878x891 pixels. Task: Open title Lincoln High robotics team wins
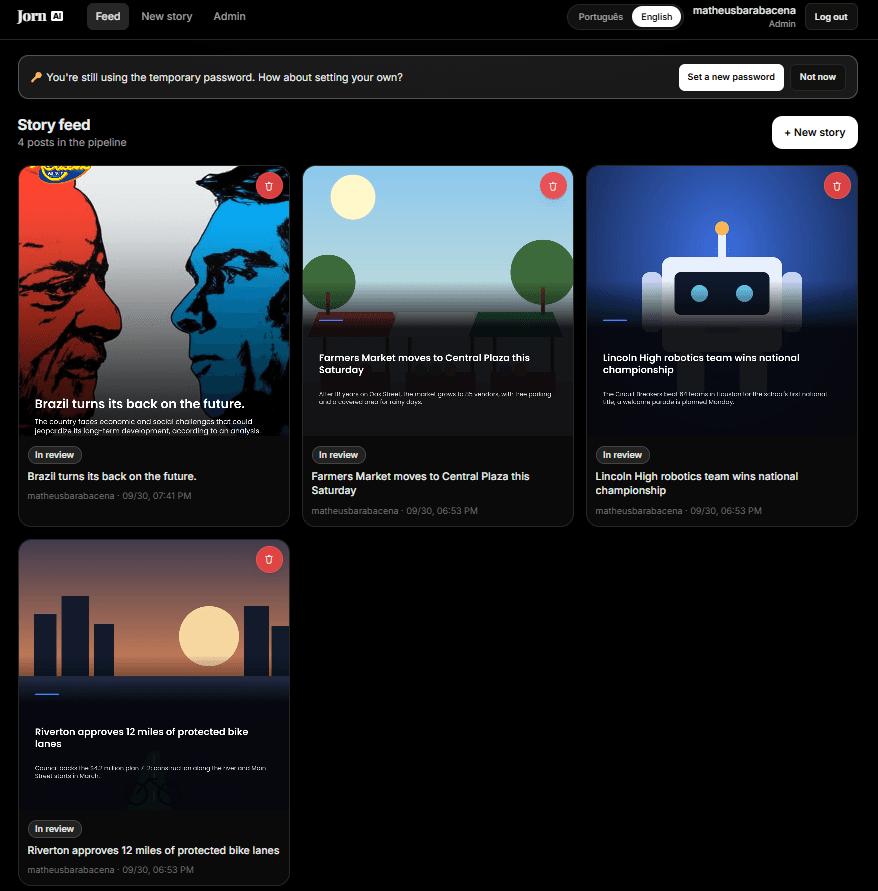(697, 484)
